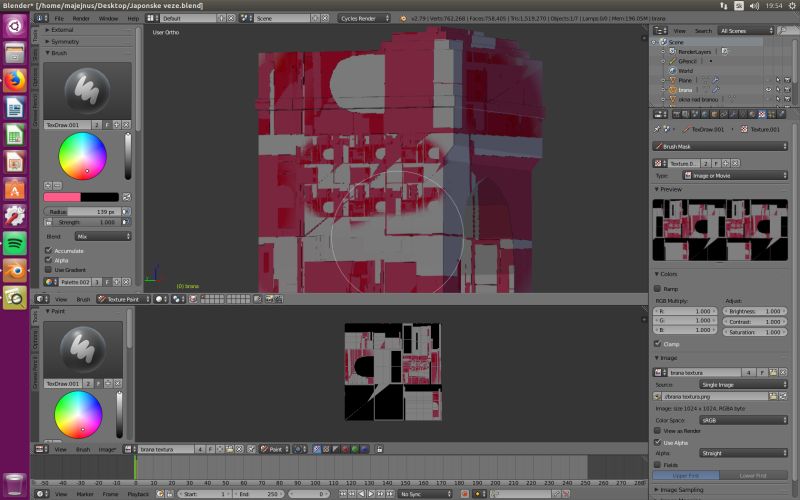Enable the Use Gradient checkbox
Screen dimensions: 800x500
point(48,269)
